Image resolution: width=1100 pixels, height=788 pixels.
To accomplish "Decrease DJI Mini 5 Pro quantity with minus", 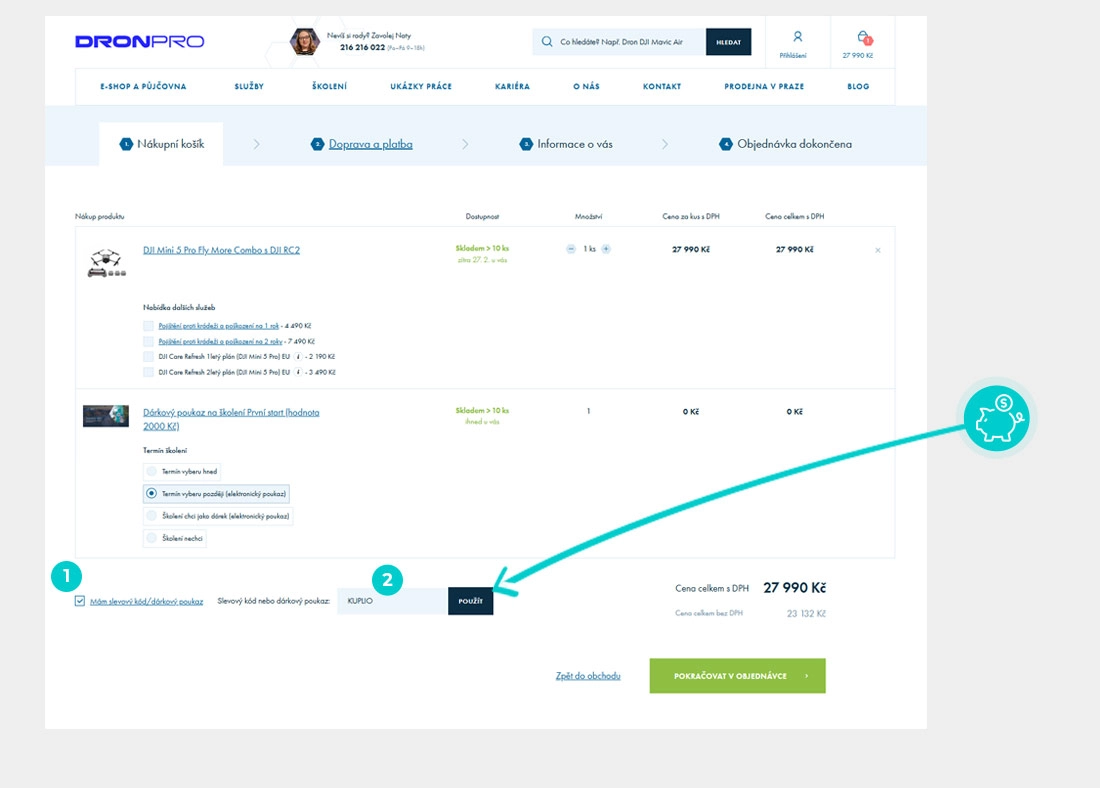I will coord(571,249).
